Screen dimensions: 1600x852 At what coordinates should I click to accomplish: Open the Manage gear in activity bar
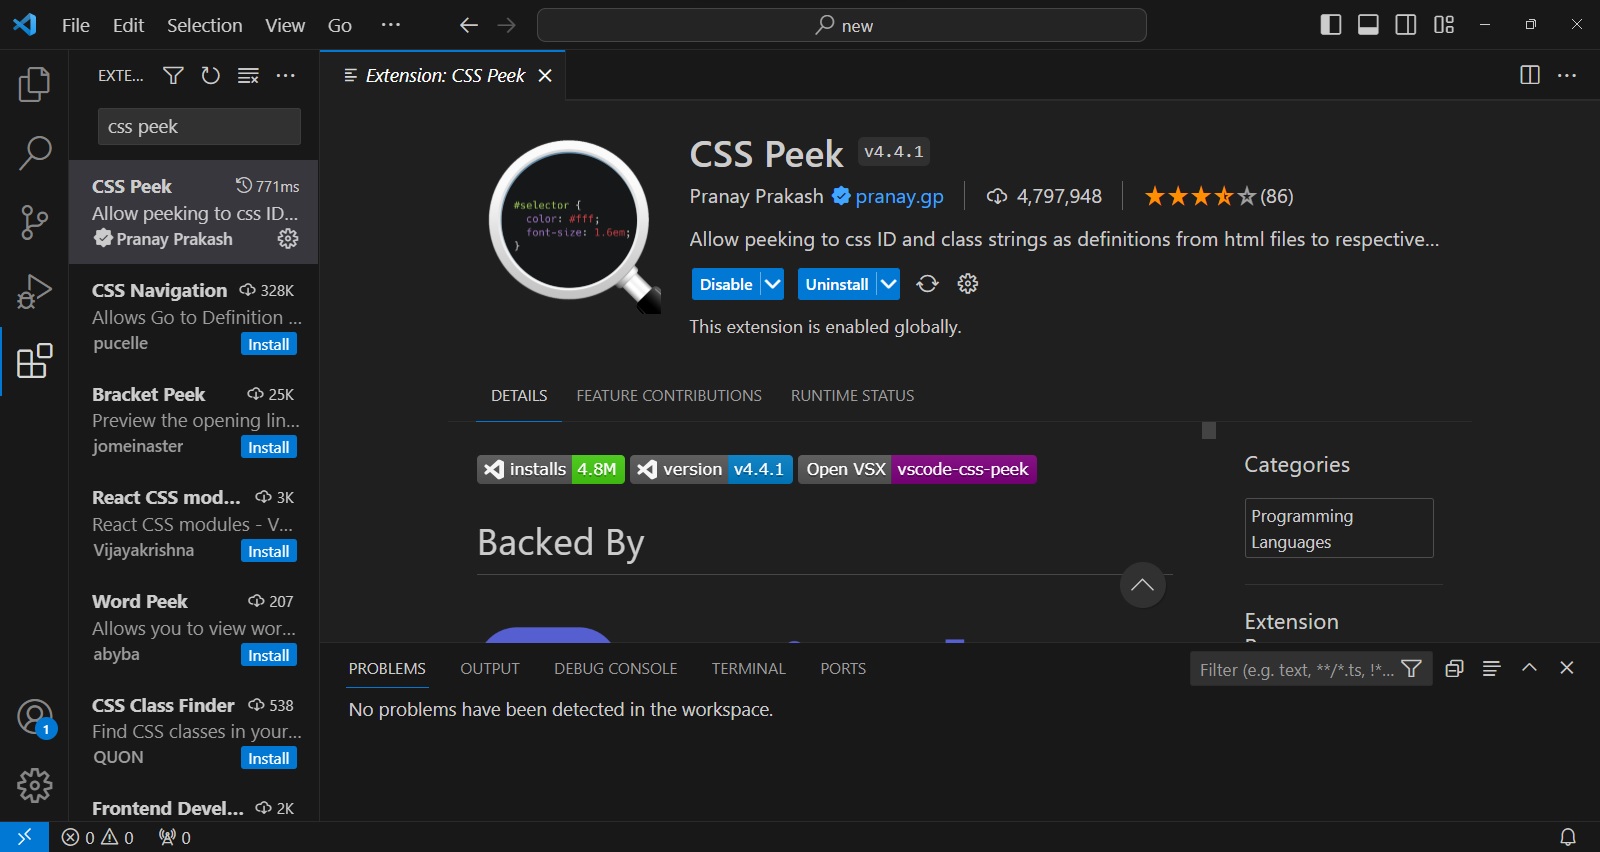pyautogui.click(x=34, y=786)
